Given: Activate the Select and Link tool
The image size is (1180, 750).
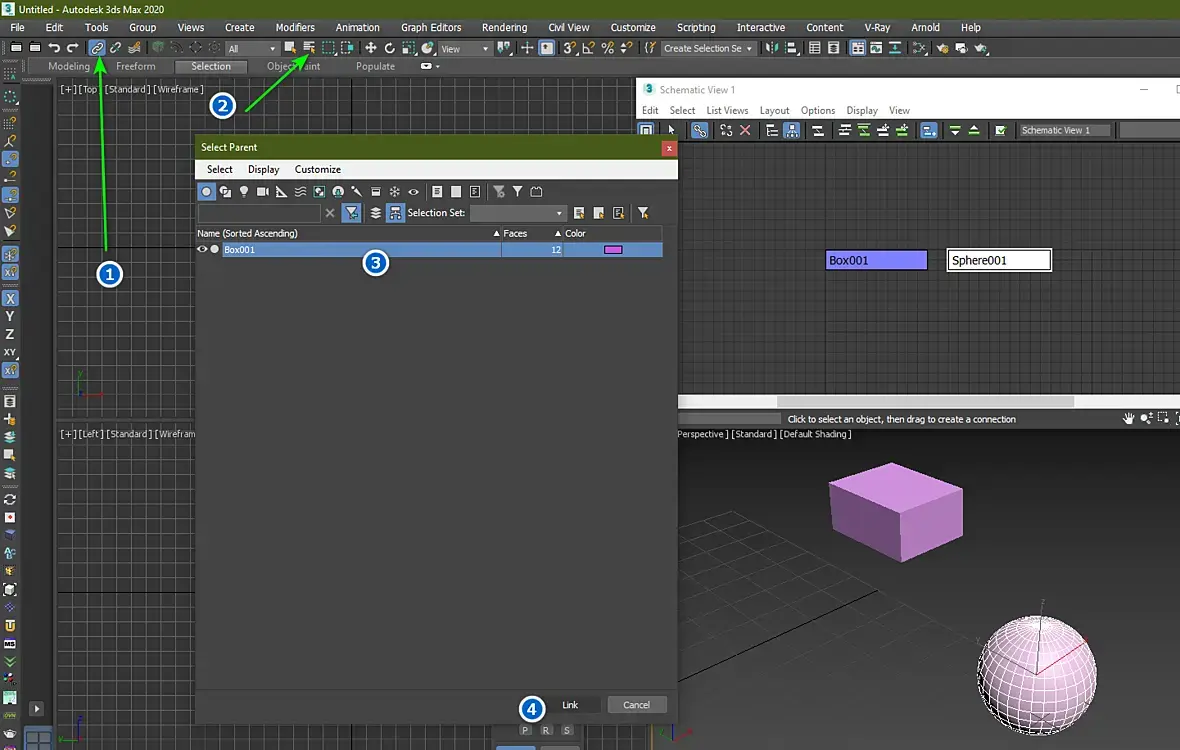Looking at the screenshot, I should (97, 48).
